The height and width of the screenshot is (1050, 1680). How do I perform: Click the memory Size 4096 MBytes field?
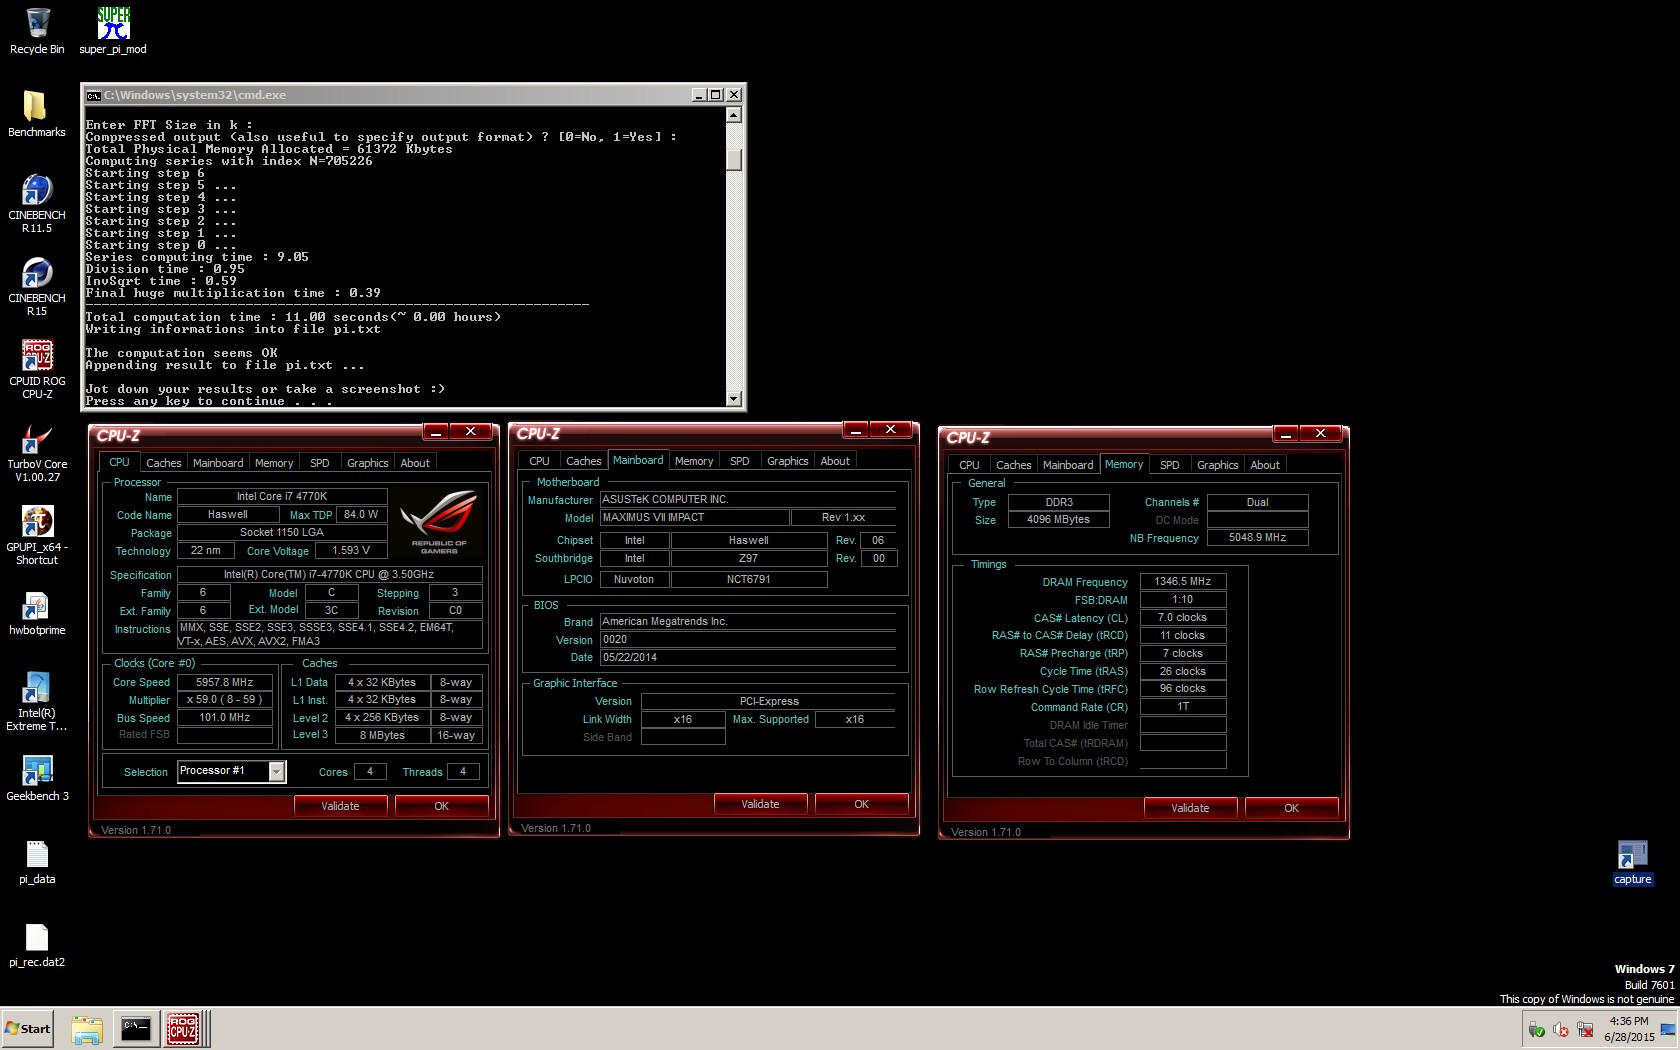click(1058, 520)
